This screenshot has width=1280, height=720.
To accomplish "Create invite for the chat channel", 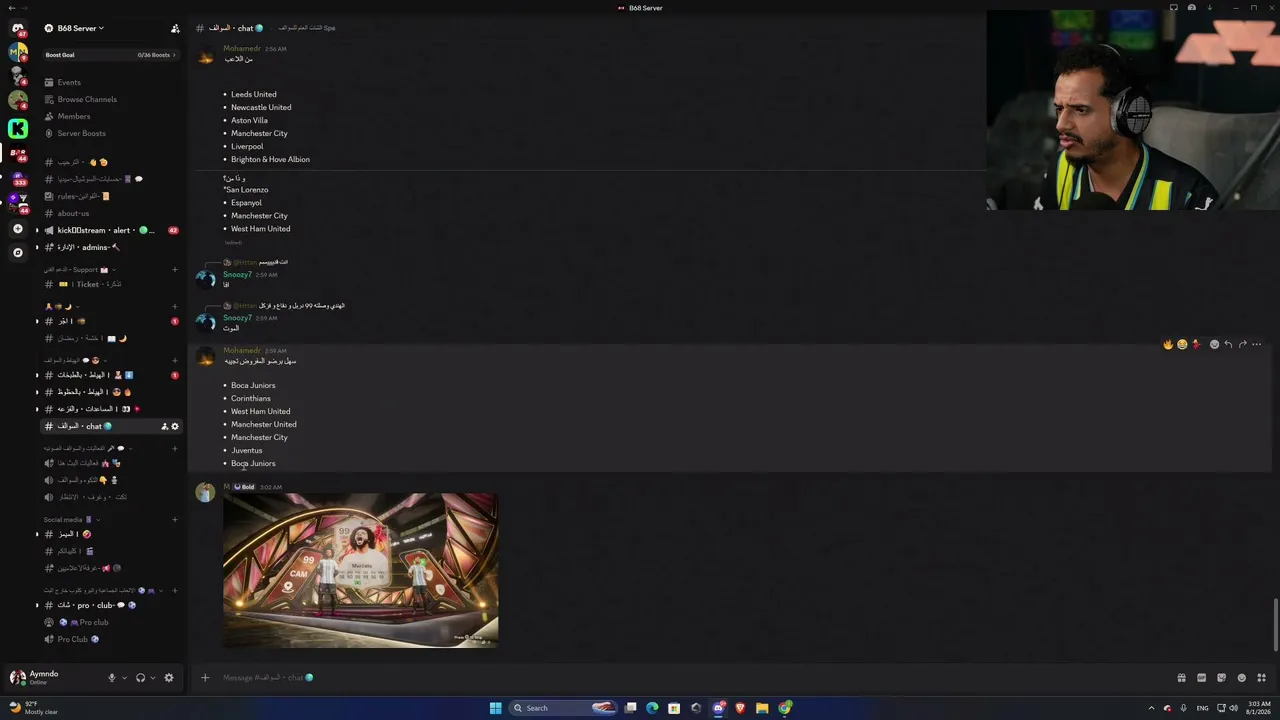I will pos(164,426).
